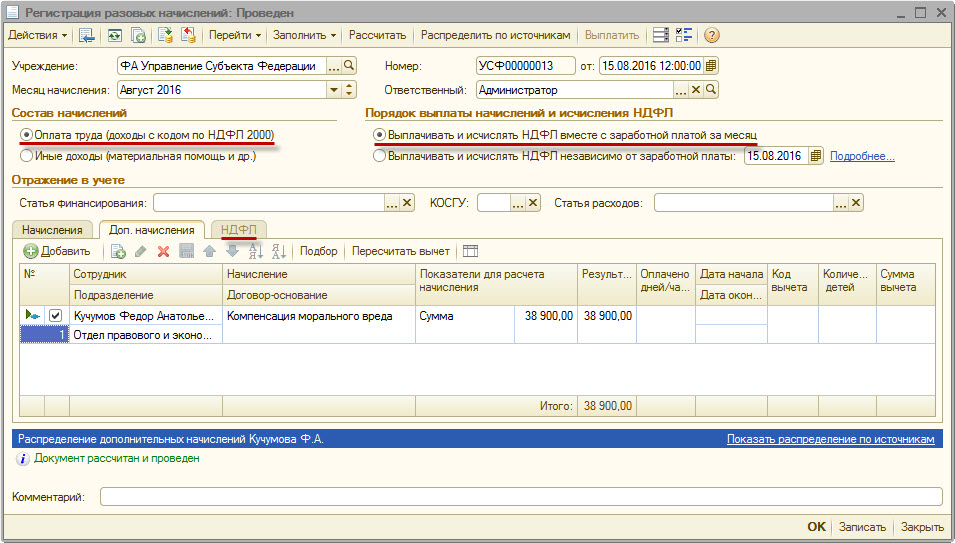The image size is (955, 543).
Task: Open 'Показать распределение по источникам' link
Action: tap(830, 439)
